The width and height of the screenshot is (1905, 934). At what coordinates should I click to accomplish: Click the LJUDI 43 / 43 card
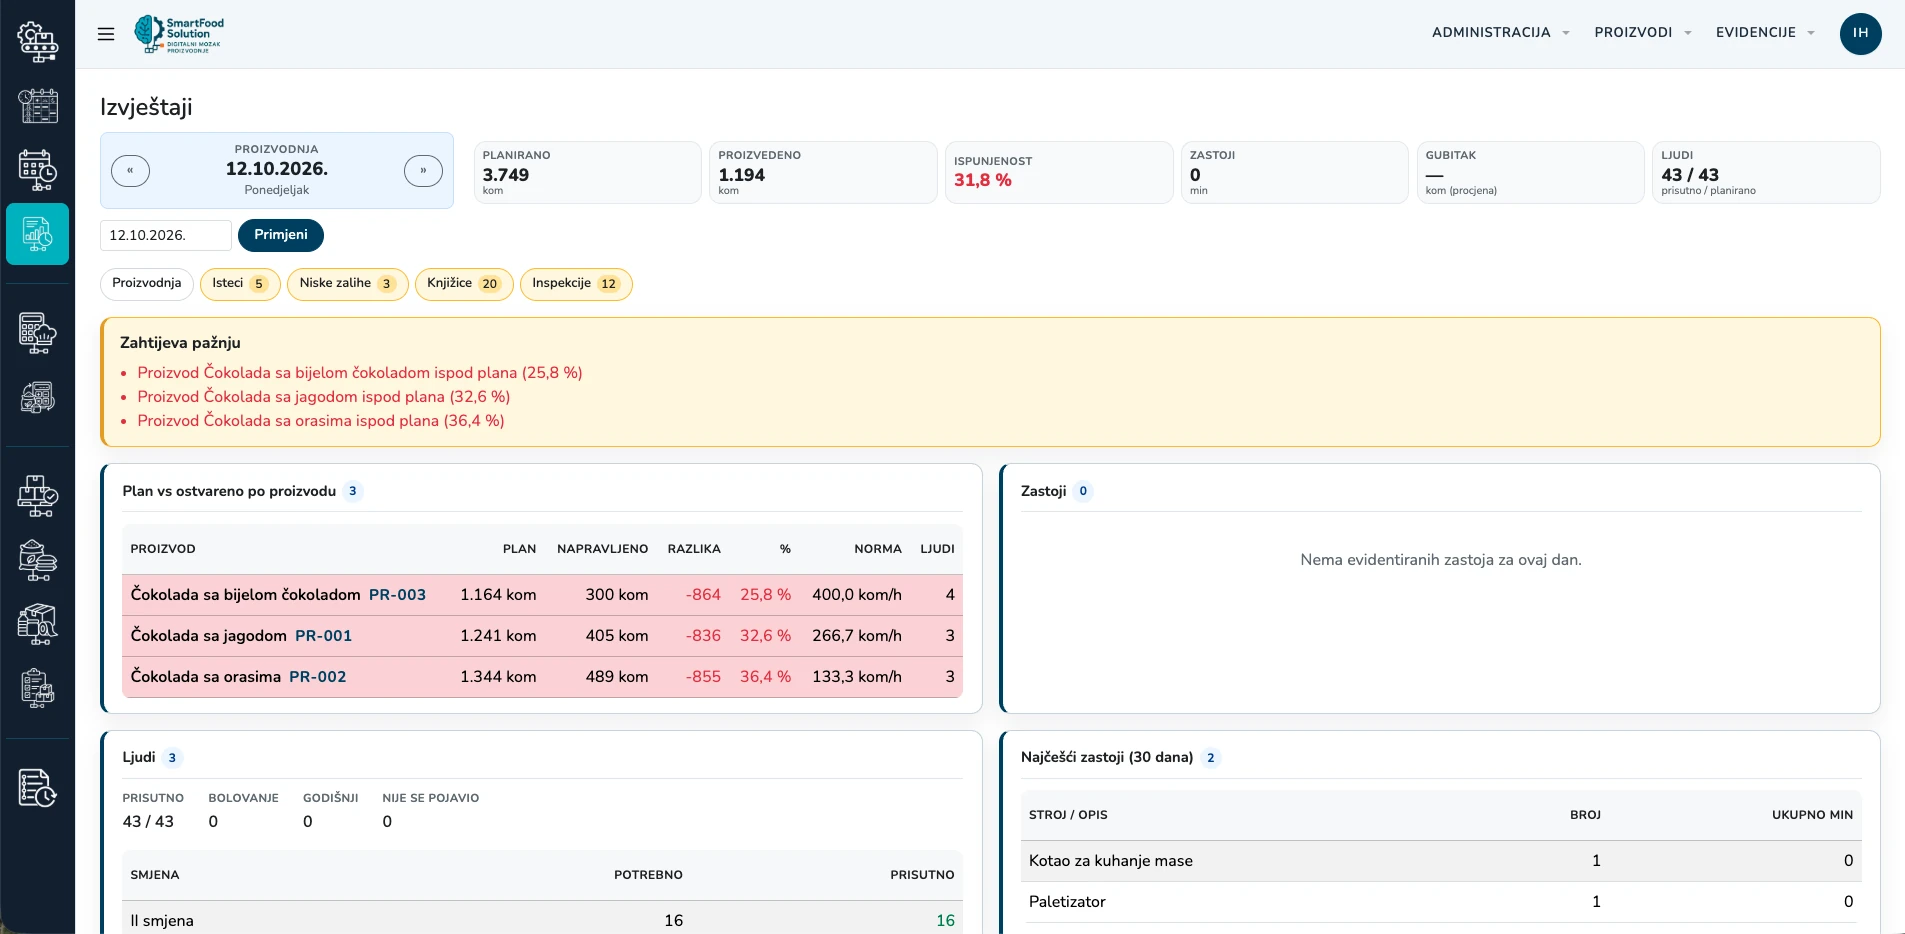coord(1766,172)
